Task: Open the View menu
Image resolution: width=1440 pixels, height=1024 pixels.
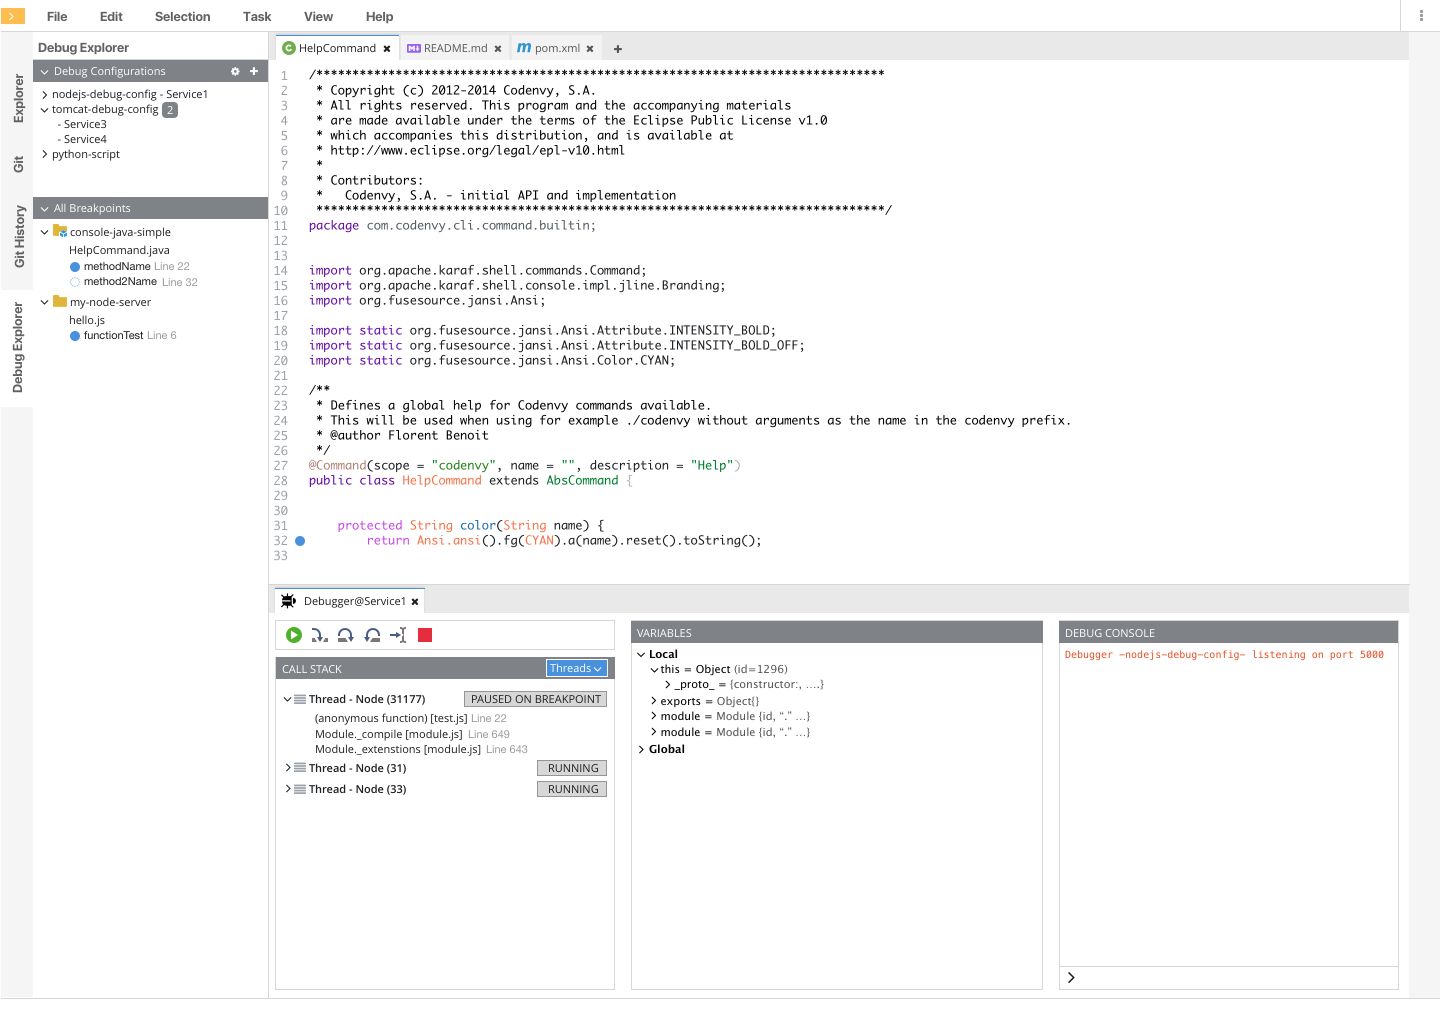Action: 318,17
